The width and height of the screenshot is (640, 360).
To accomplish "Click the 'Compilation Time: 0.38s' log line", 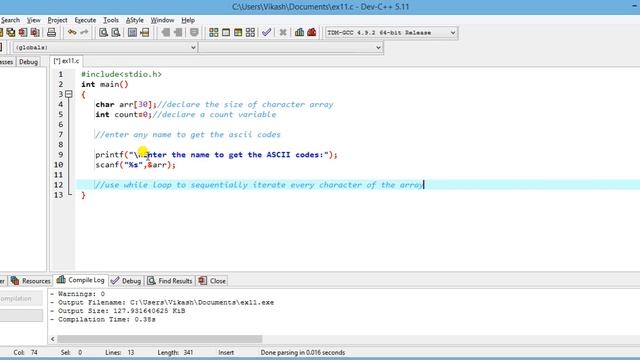I will tap(103, 319).
